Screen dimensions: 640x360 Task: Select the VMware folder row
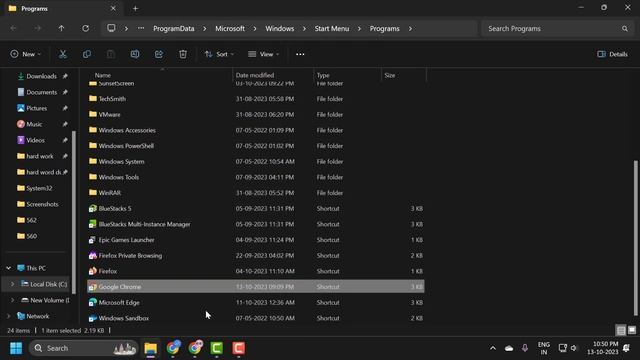[x=256, y=114]
